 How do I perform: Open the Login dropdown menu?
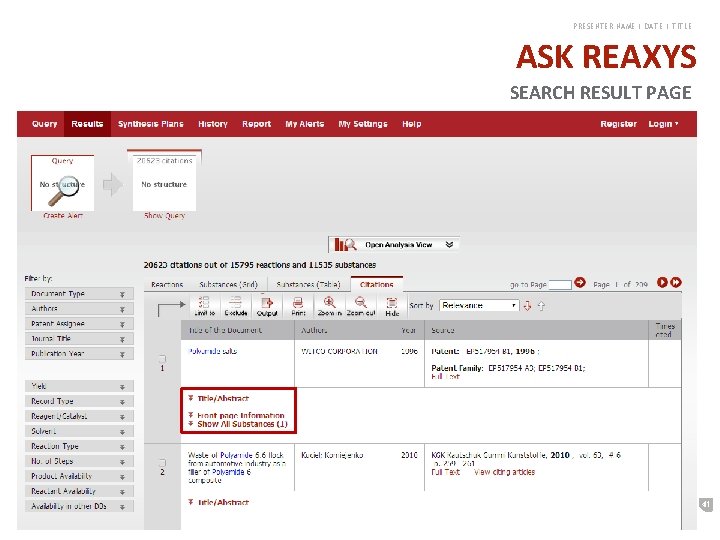(663, 124)
